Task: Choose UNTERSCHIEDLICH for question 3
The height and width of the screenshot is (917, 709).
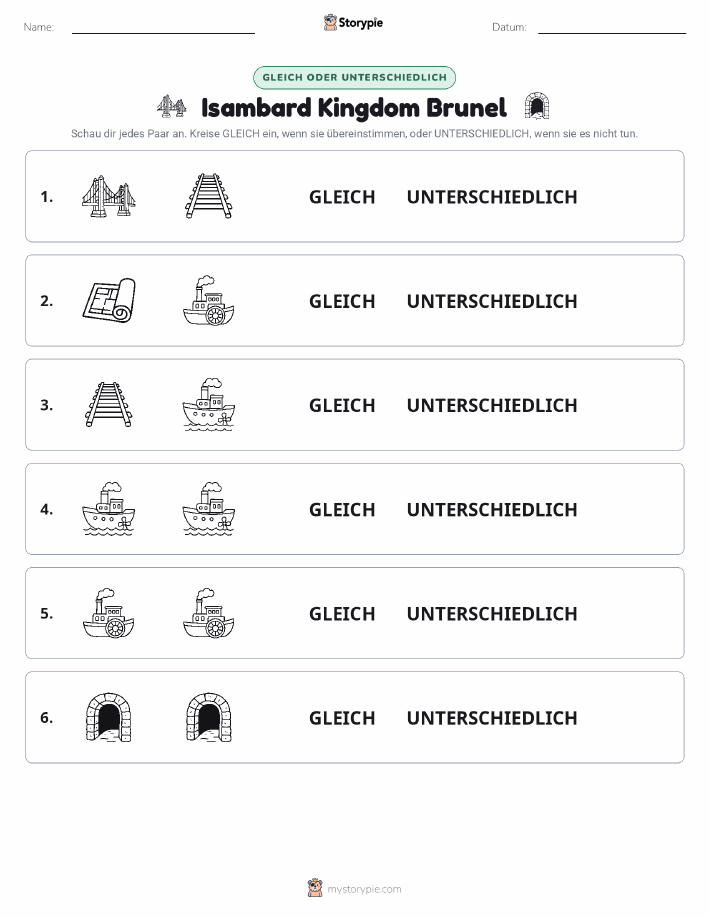Action: [492, 405]
